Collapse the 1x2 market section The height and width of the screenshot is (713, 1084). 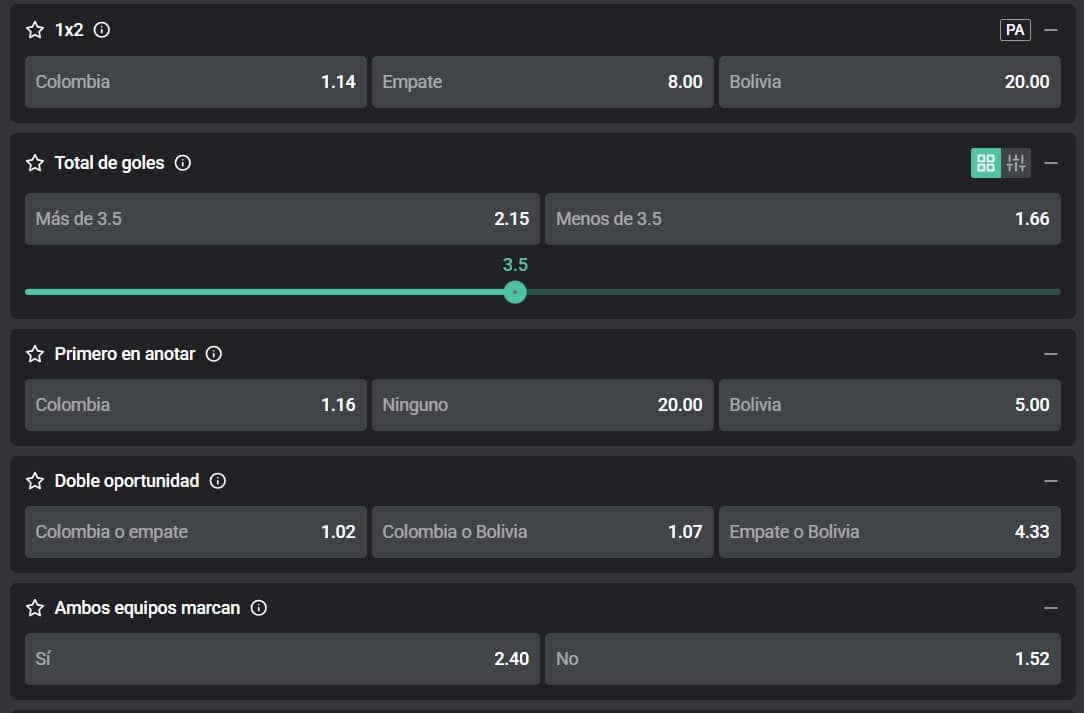click(1050, 30)
